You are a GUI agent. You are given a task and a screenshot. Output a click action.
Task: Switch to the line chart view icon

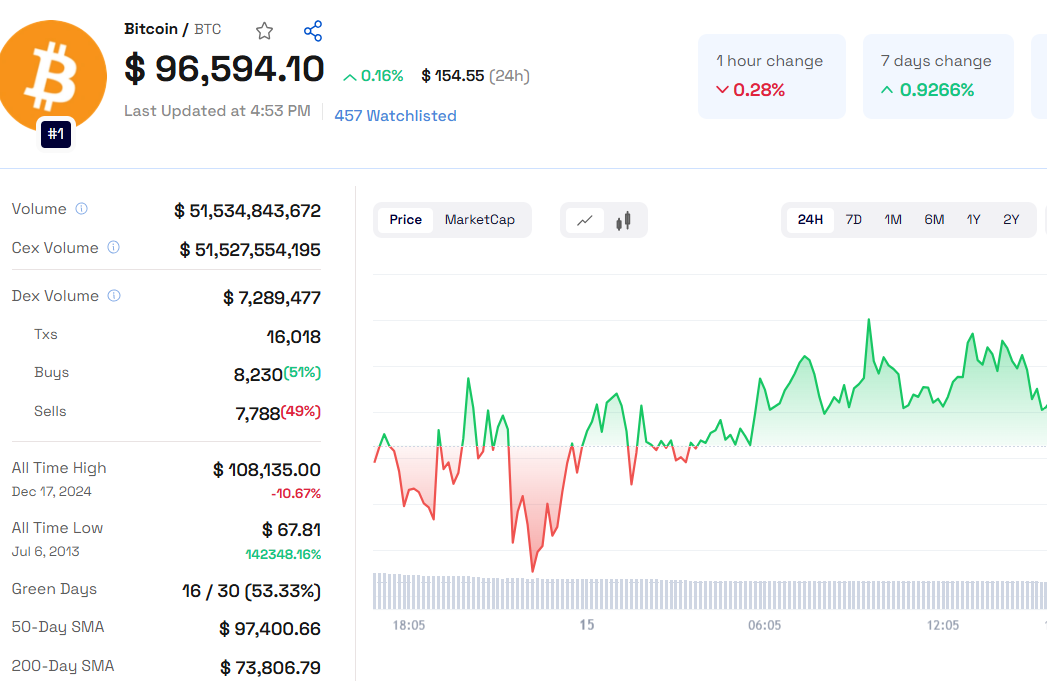click(x=585, y=220)
